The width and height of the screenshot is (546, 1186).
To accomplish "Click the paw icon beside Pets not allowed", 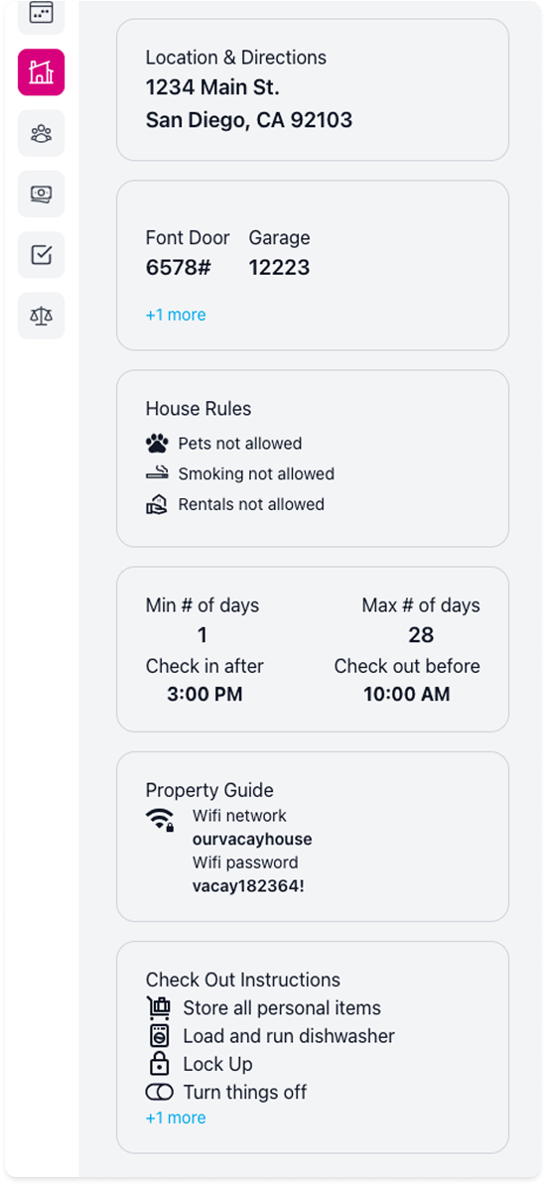I will click(x=157, y=443).
